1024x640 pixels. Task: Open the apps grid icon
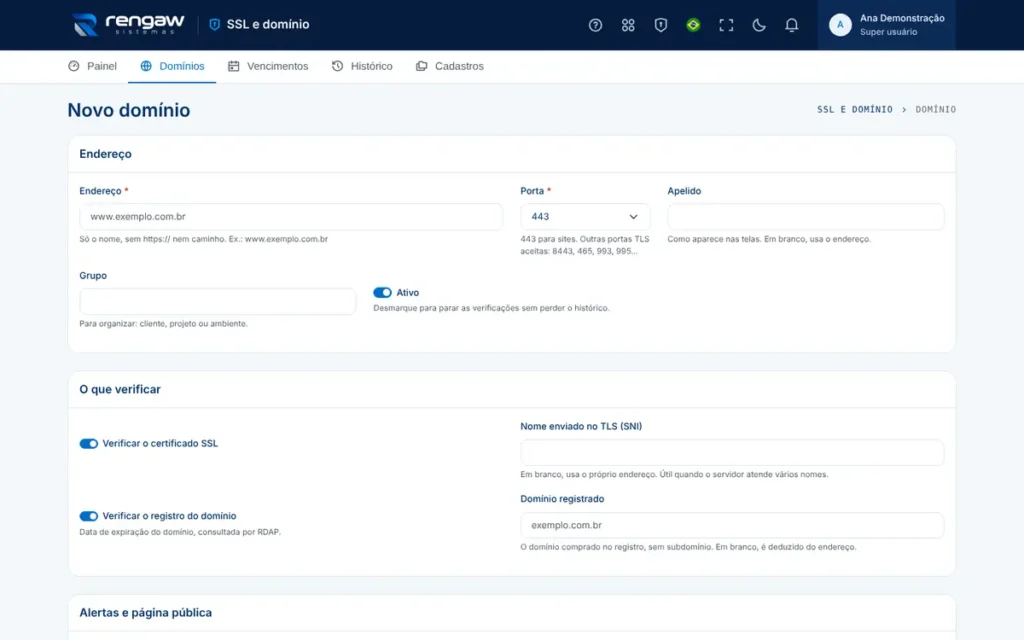628,25
